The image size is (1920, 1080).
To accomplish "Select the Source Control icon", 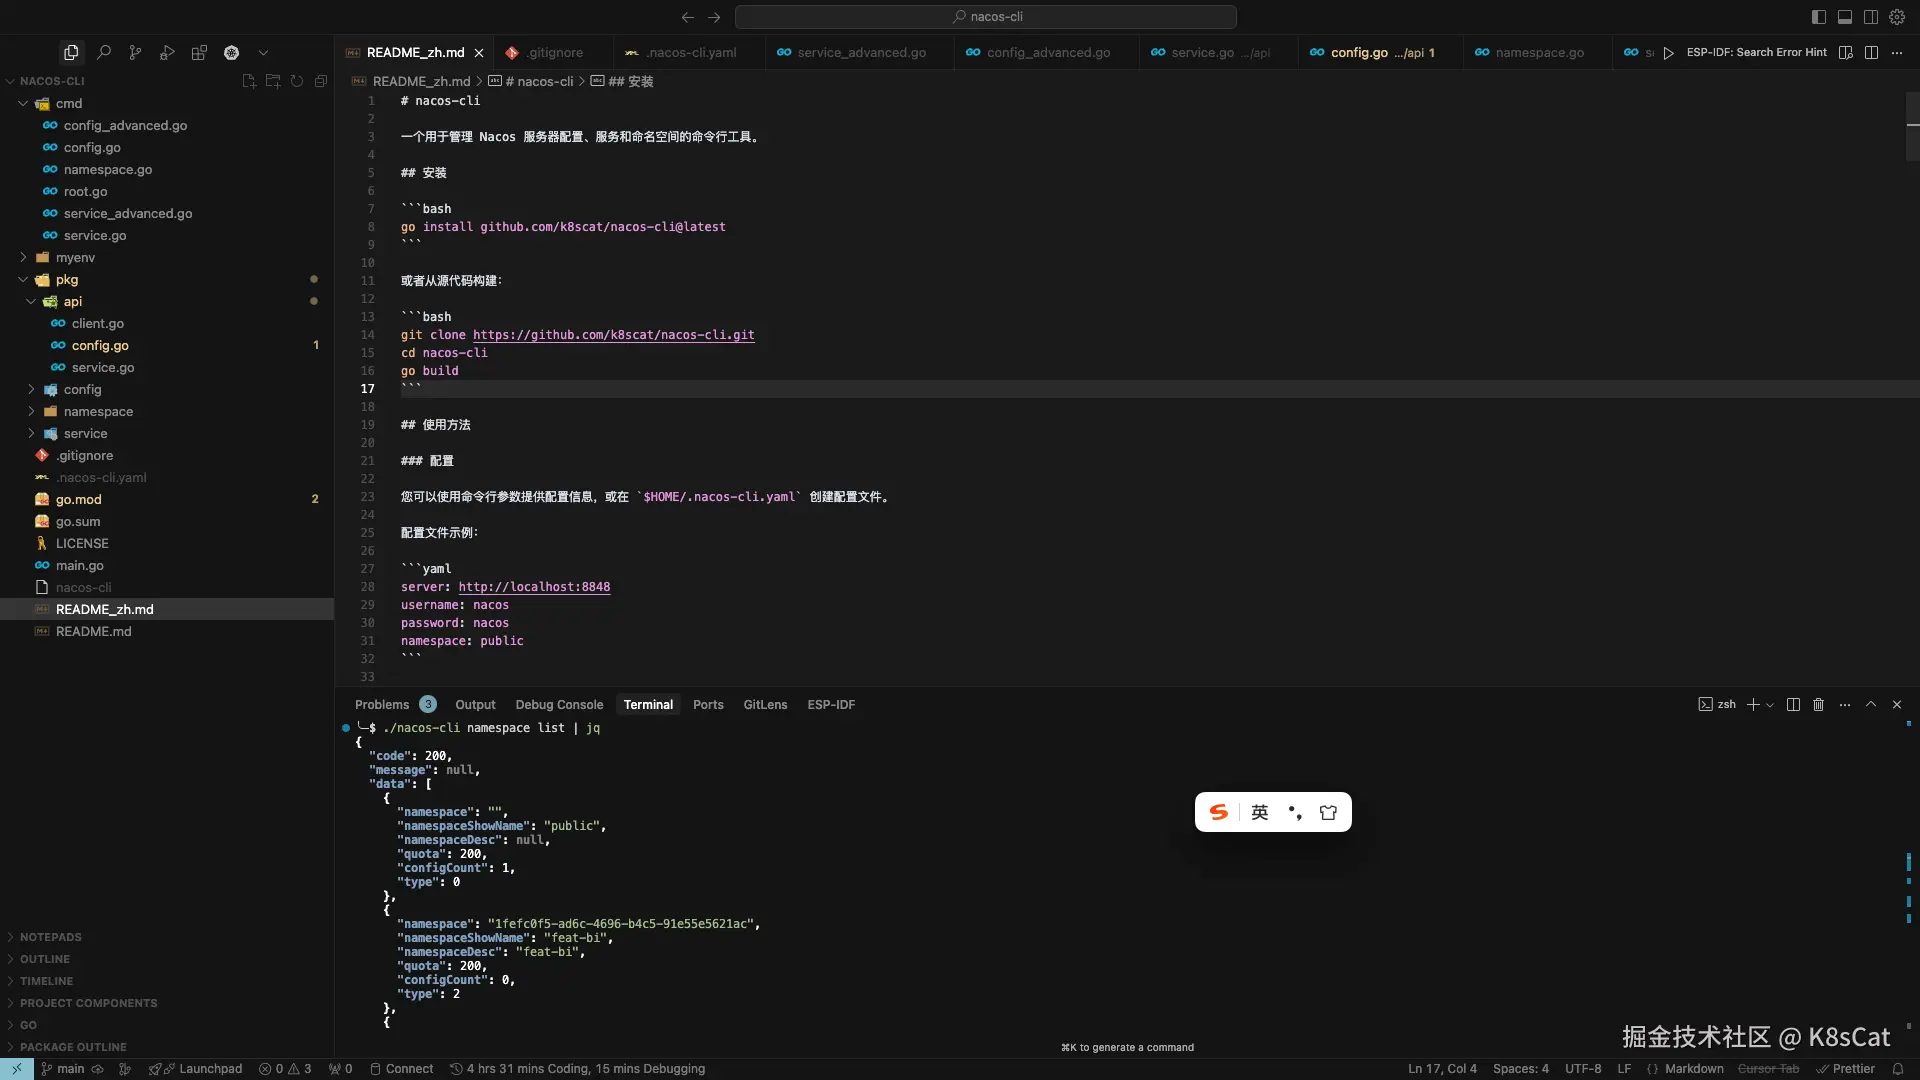I will (136, 52).
